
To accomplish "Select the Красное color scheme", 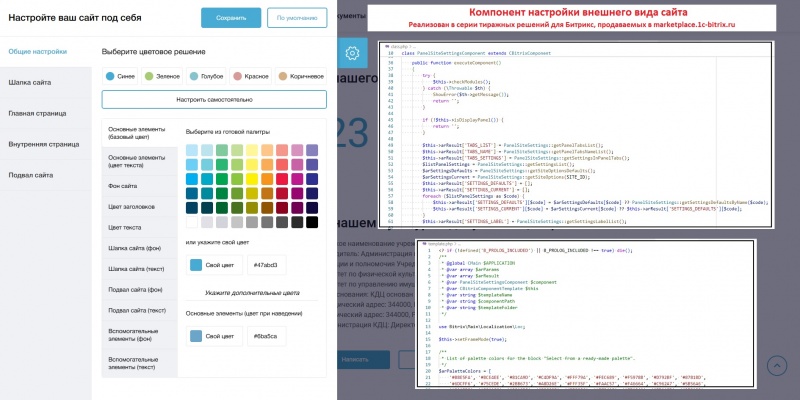I will (251, 77).
